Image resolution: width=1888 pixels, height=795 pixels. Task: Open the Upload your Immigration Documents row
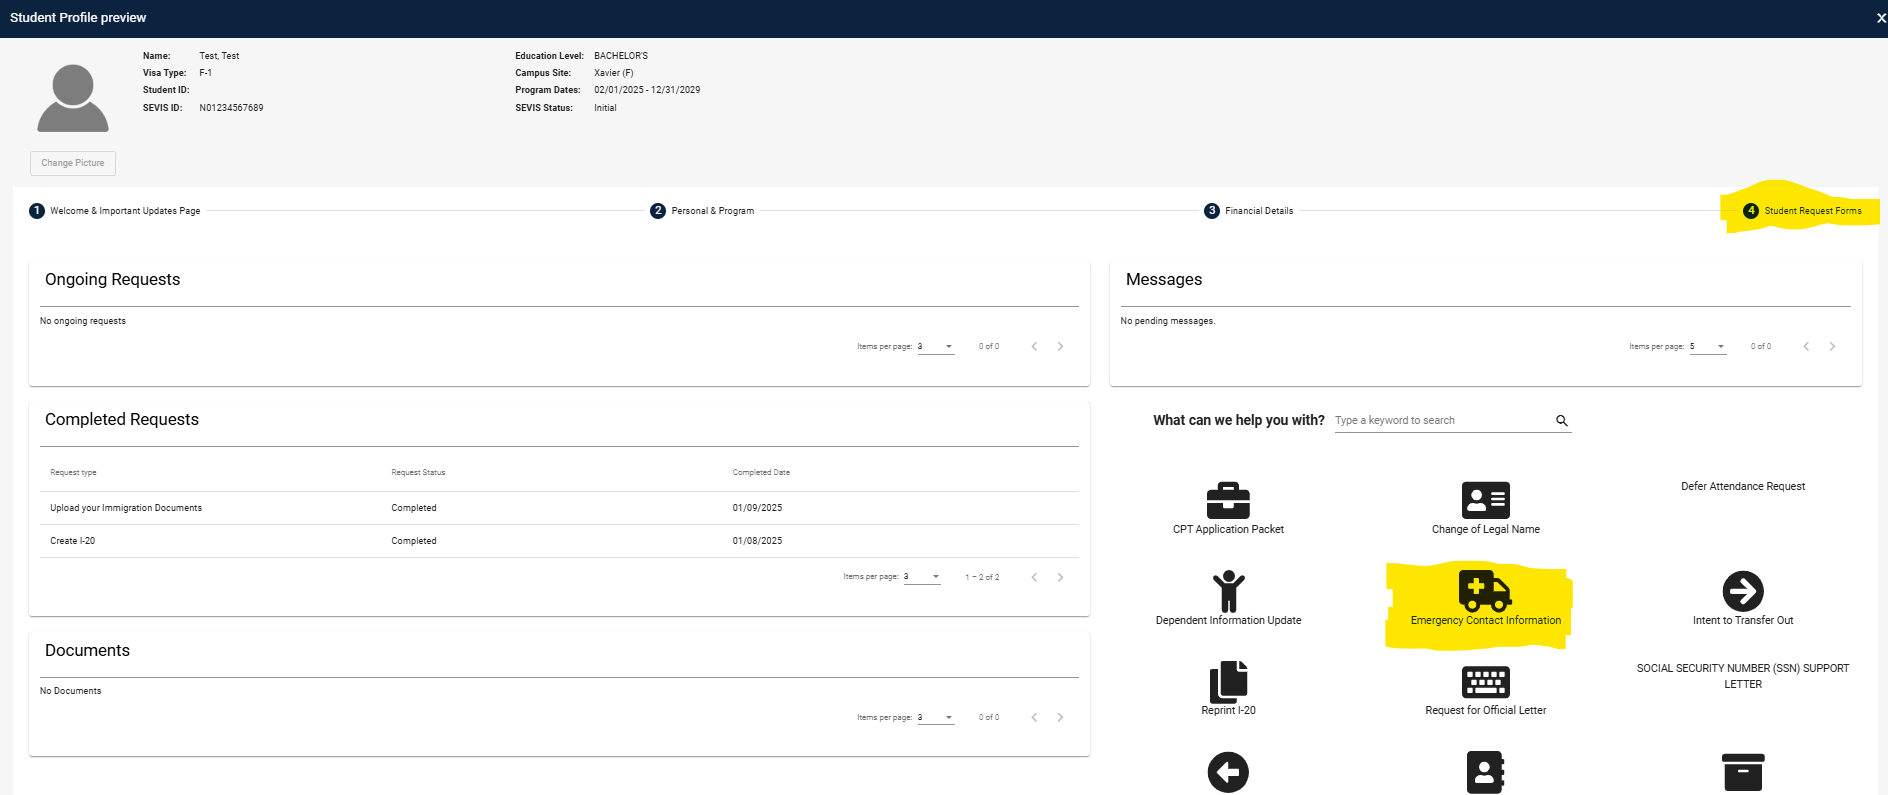pyautogui.click(x=559, y=508)
